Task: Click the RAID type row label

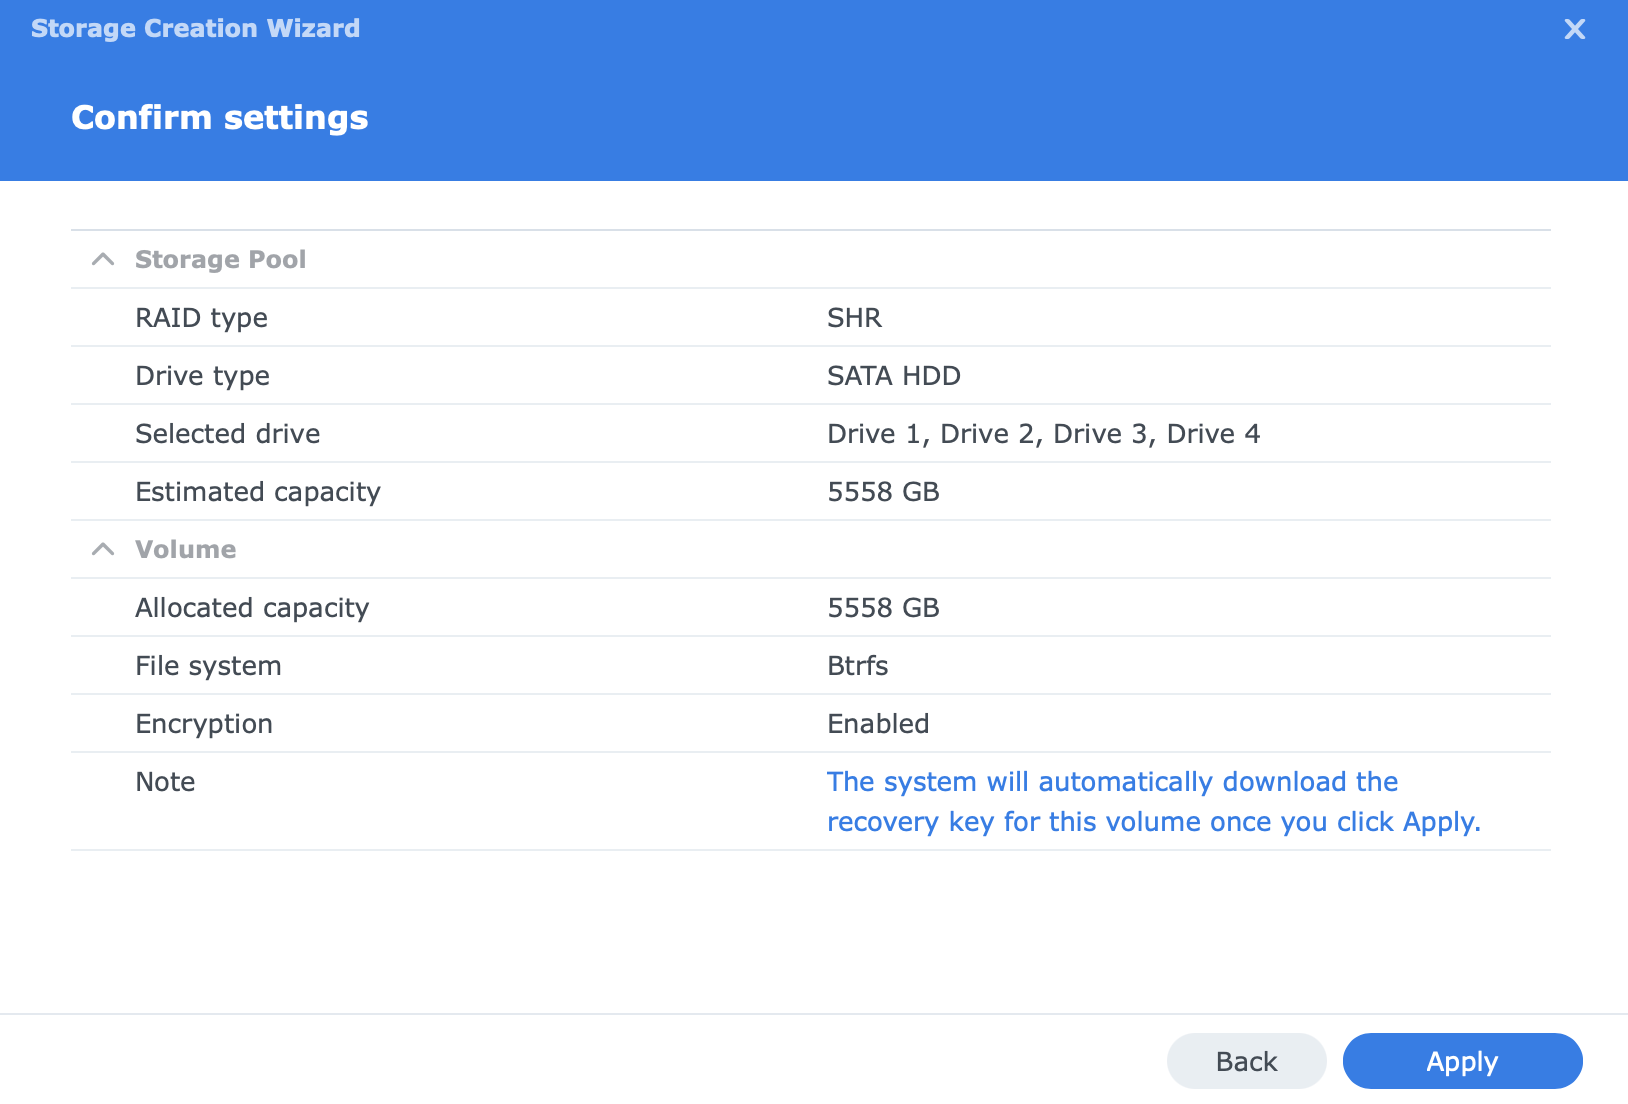Action: coord(201,318)
